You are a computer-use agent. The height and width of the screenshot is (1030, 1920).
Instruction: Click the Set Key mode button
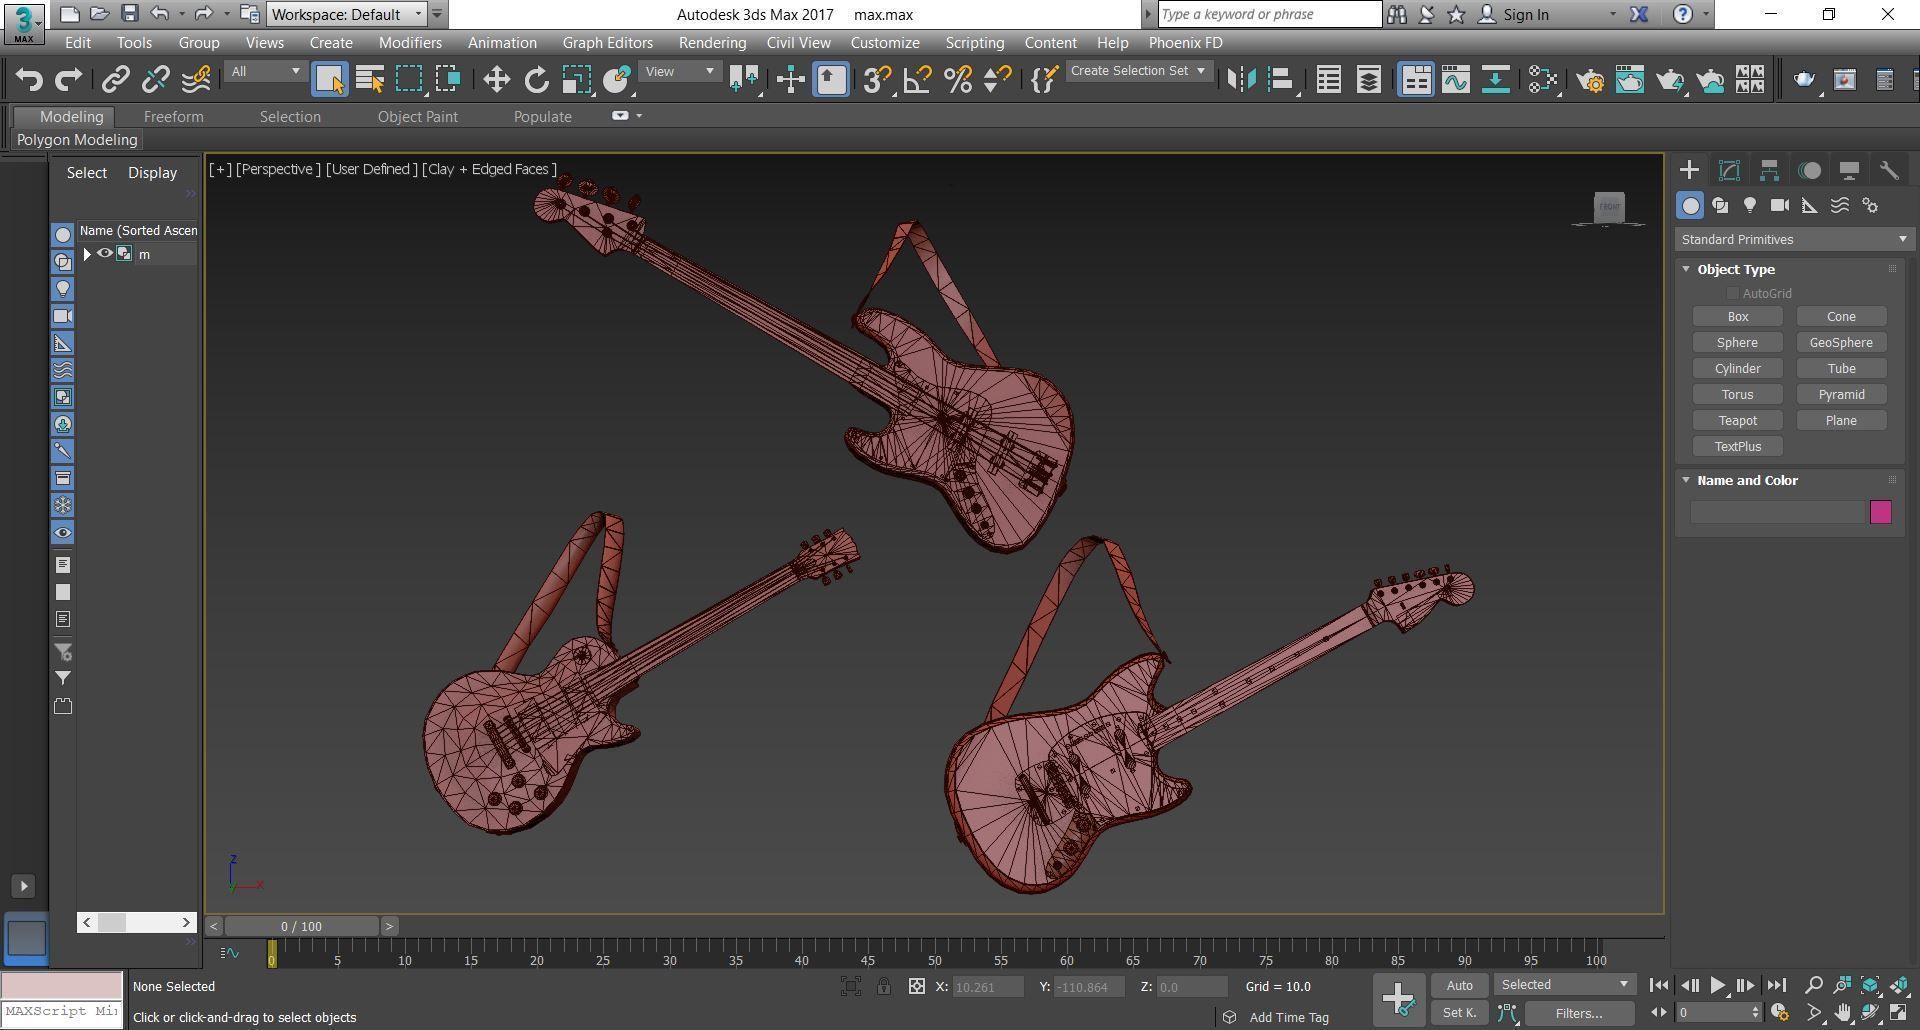(1459, 1013)
